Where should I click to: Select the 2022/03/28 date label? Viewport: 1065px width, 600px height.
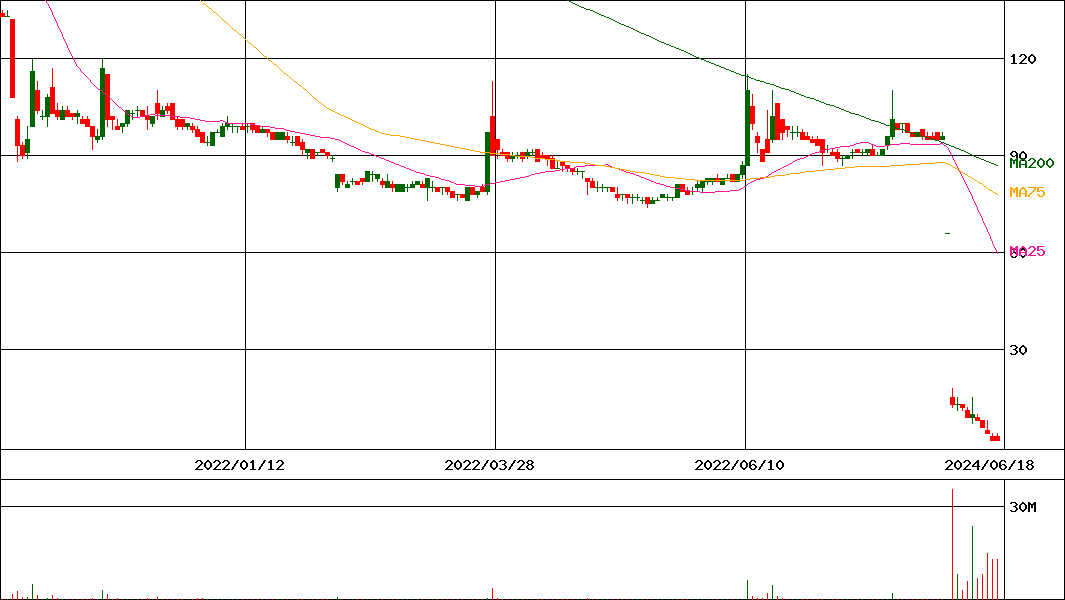(490, 465)
